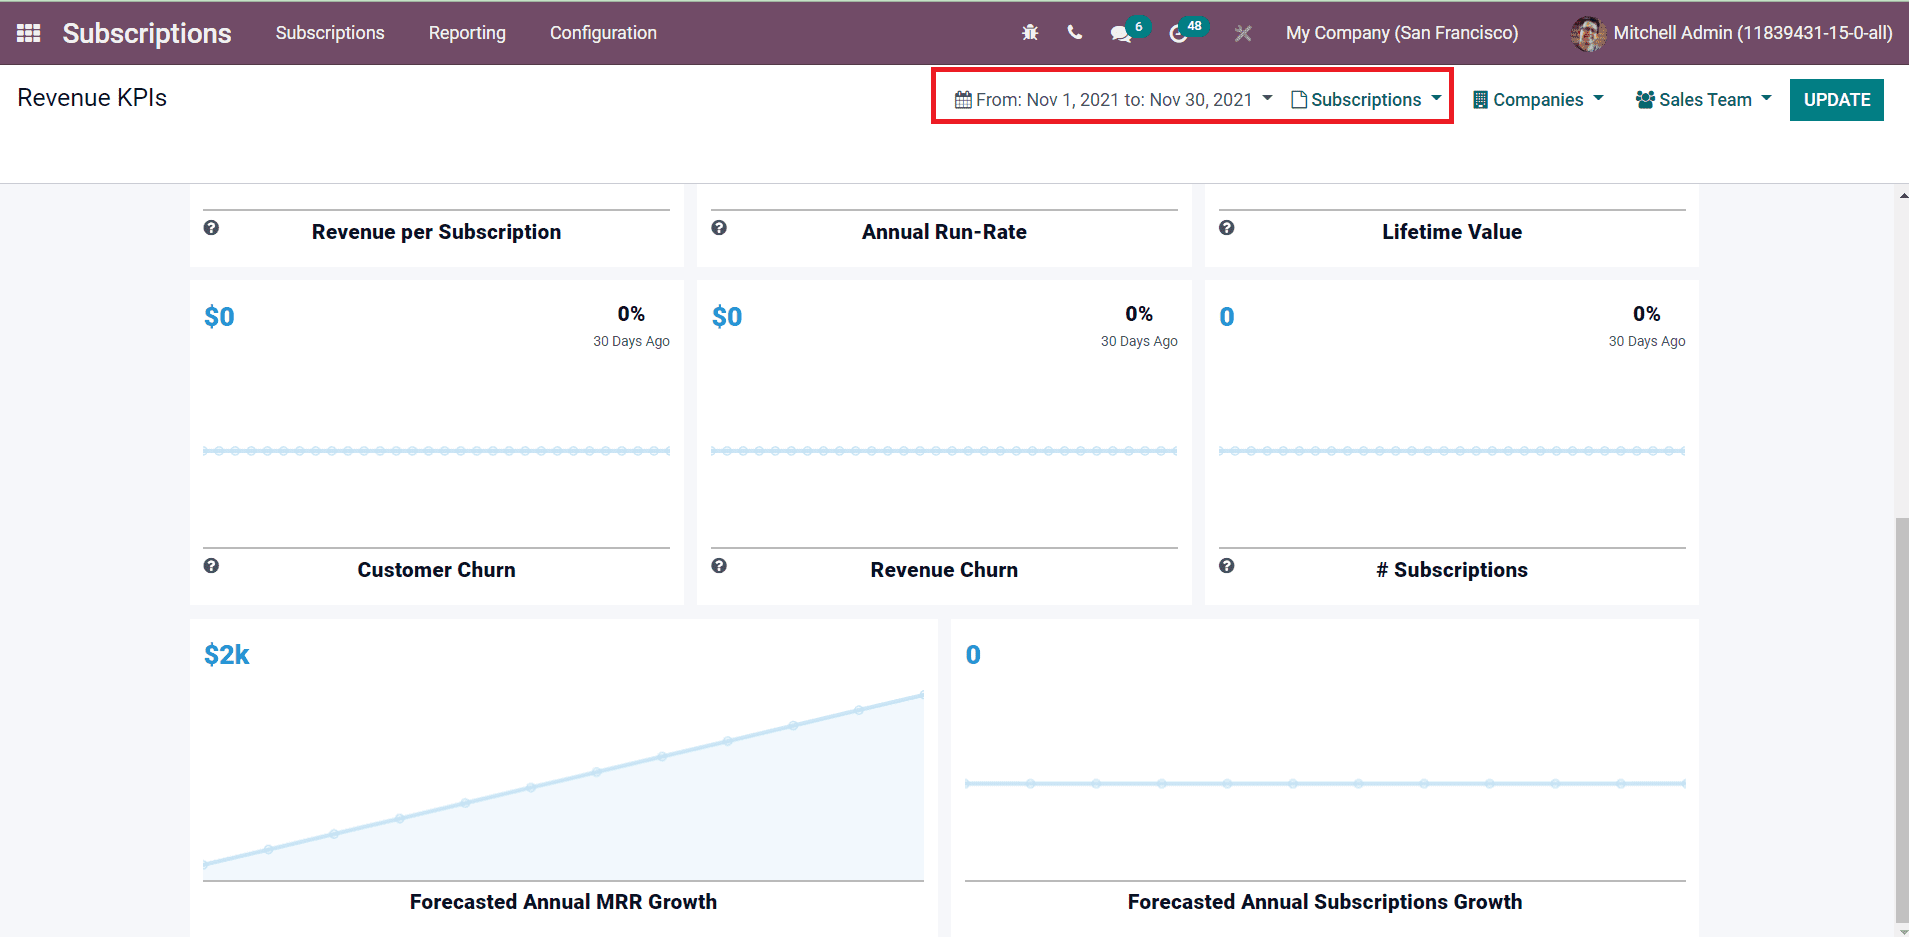
Task: Open the Sales Team dropdown
Action: (x=1701, y=99)
